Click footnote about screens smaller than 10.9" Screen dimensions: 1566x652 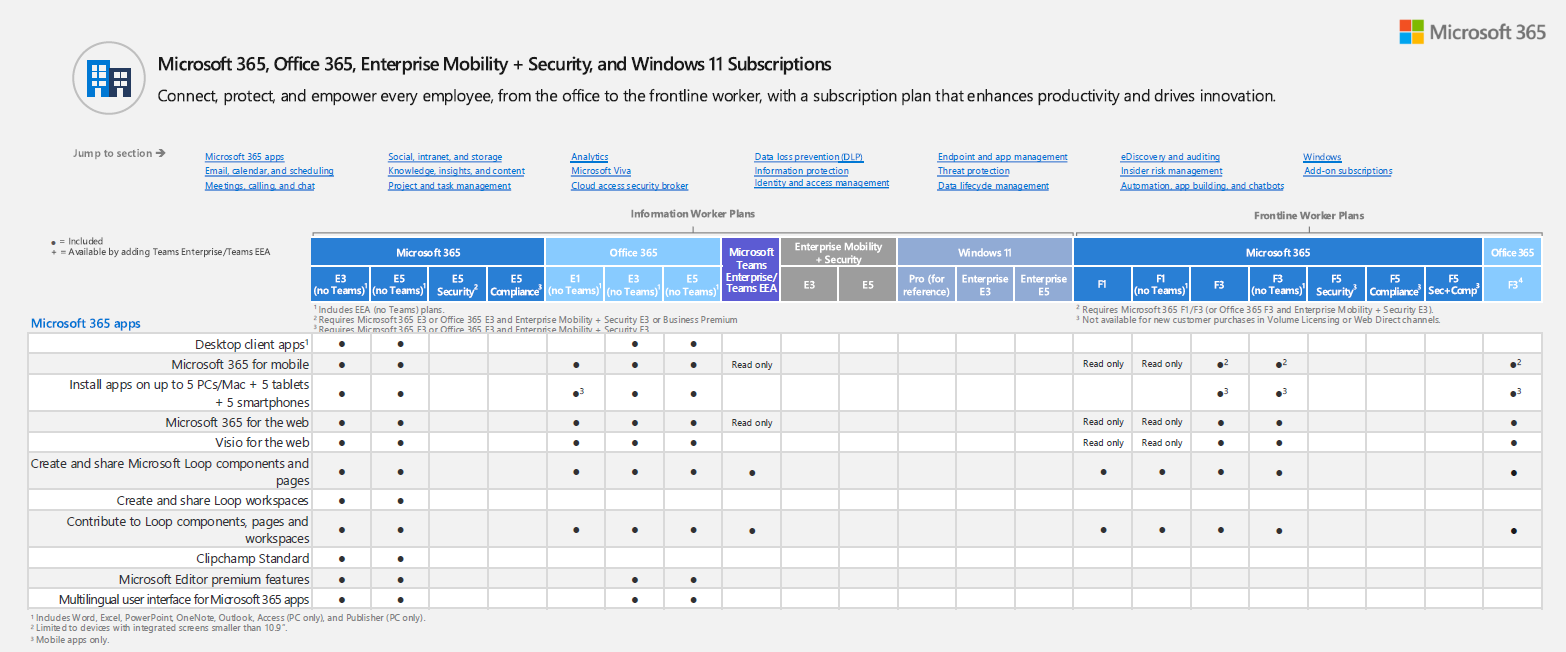[x=159, y=628]
